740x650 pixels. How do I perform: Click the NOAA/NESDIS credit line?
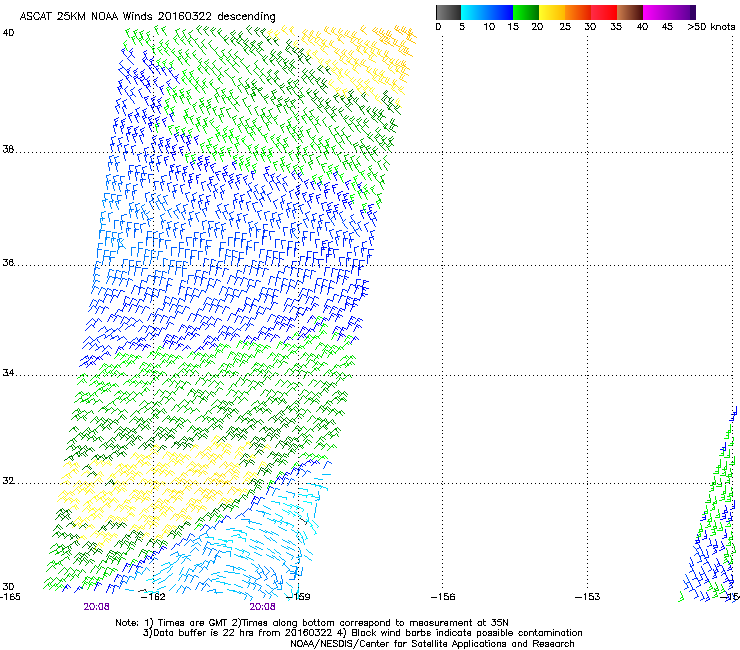tap(432, 644)
